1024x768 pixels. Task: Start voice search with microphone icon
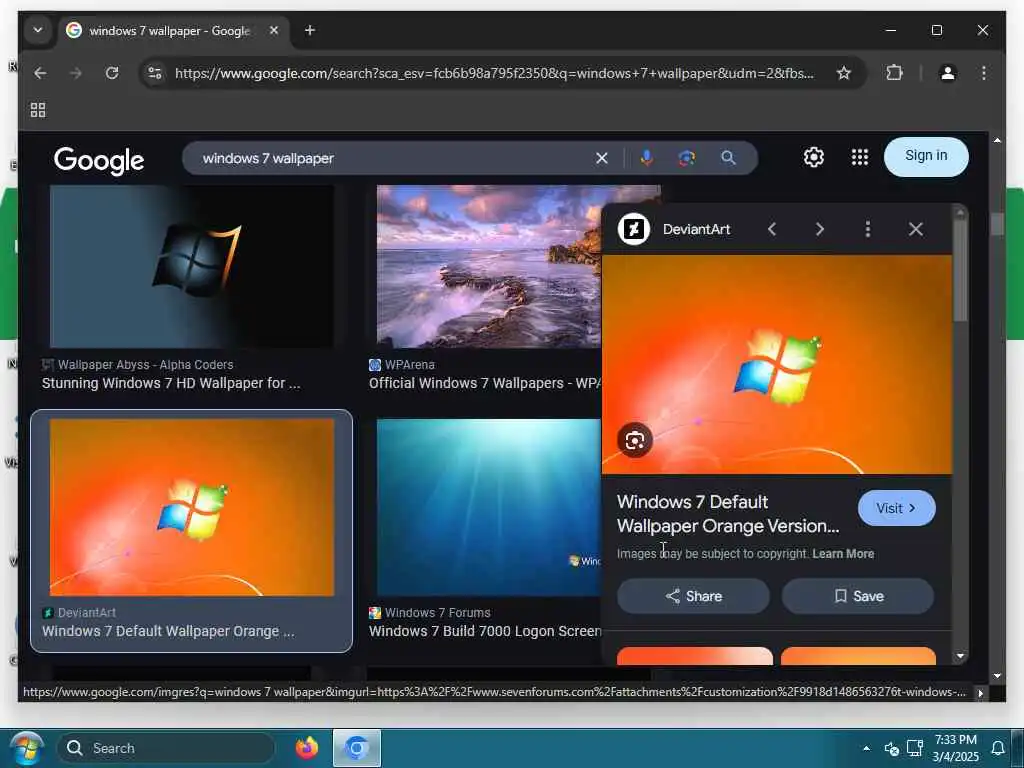(x=647, y=158)
